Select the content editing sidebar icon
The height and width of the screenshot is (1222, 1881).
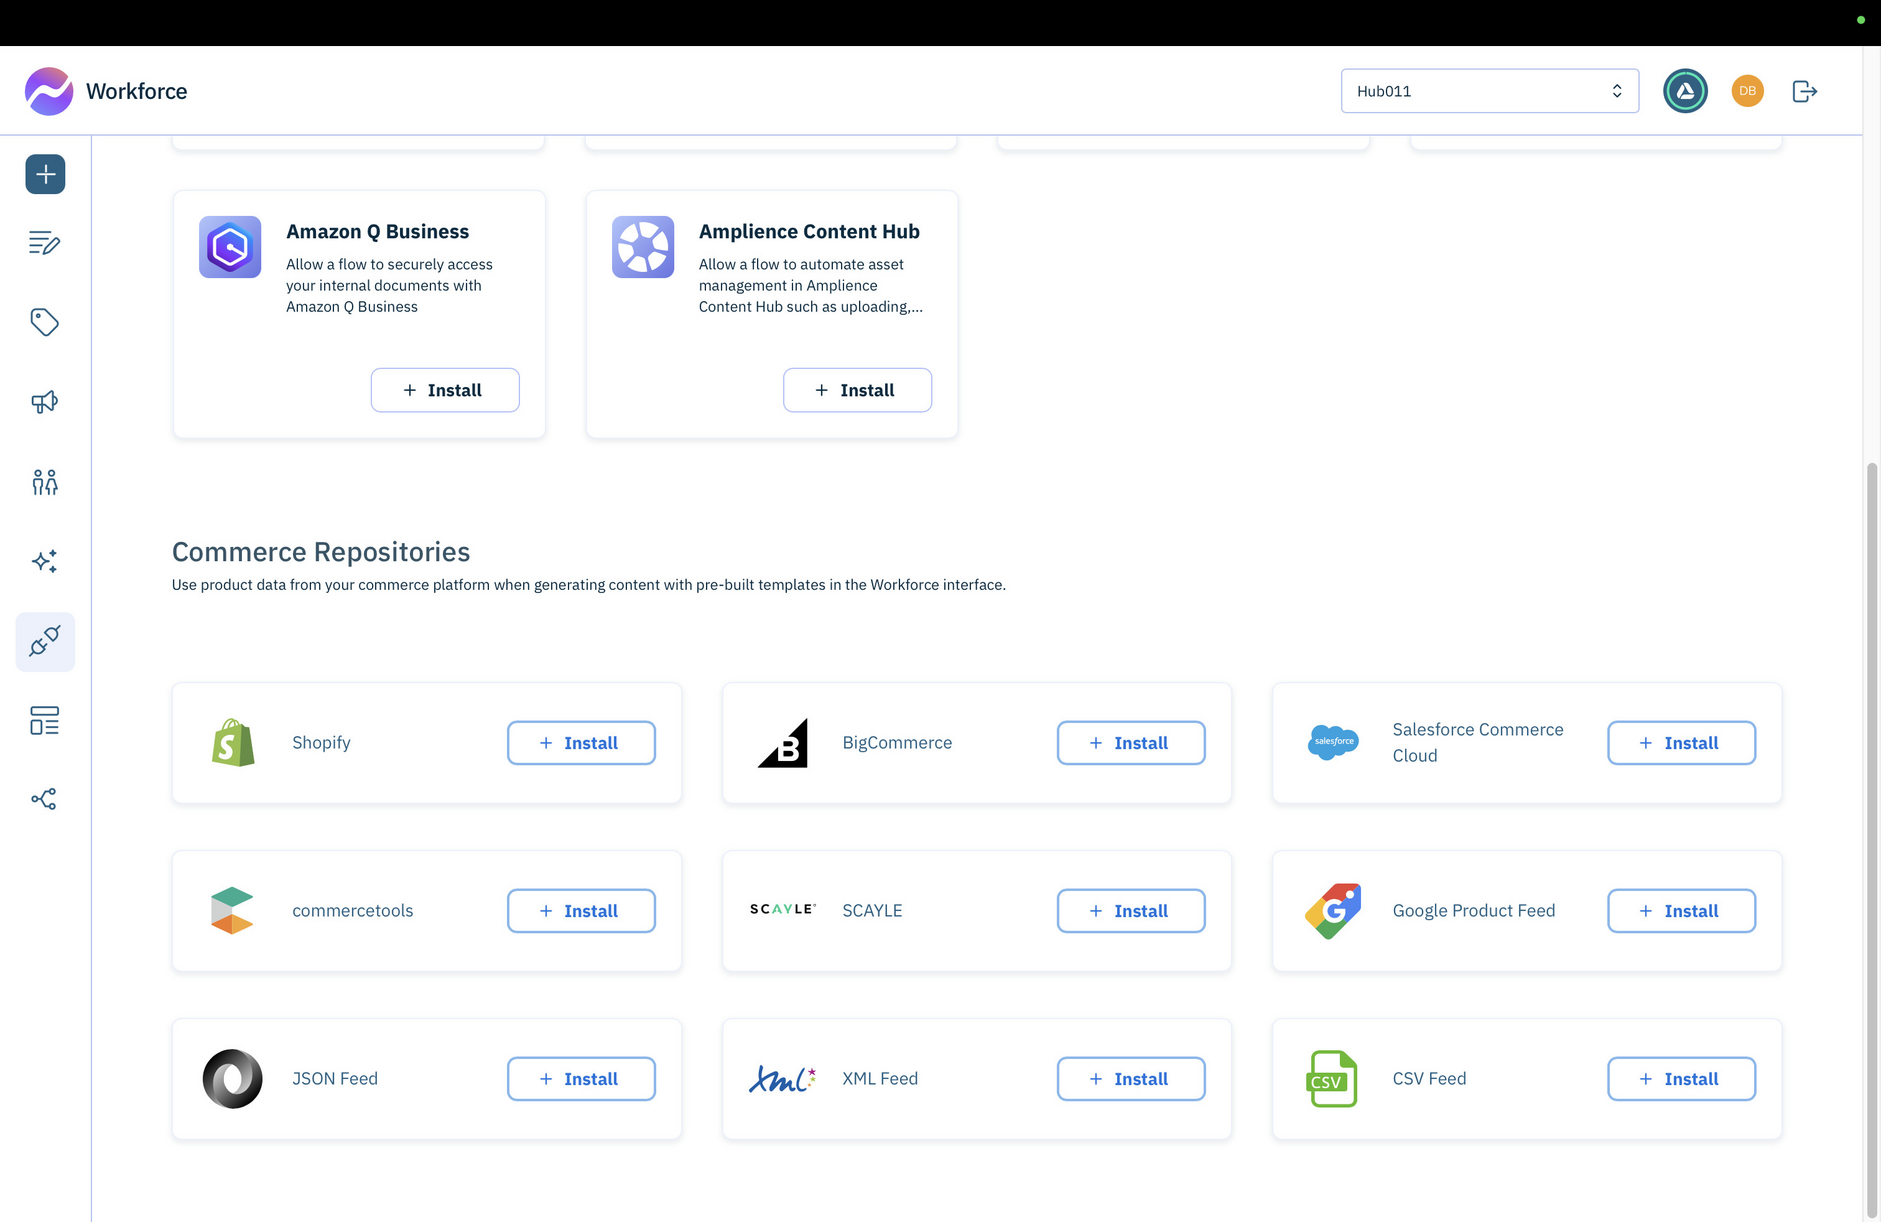[44, 242]
